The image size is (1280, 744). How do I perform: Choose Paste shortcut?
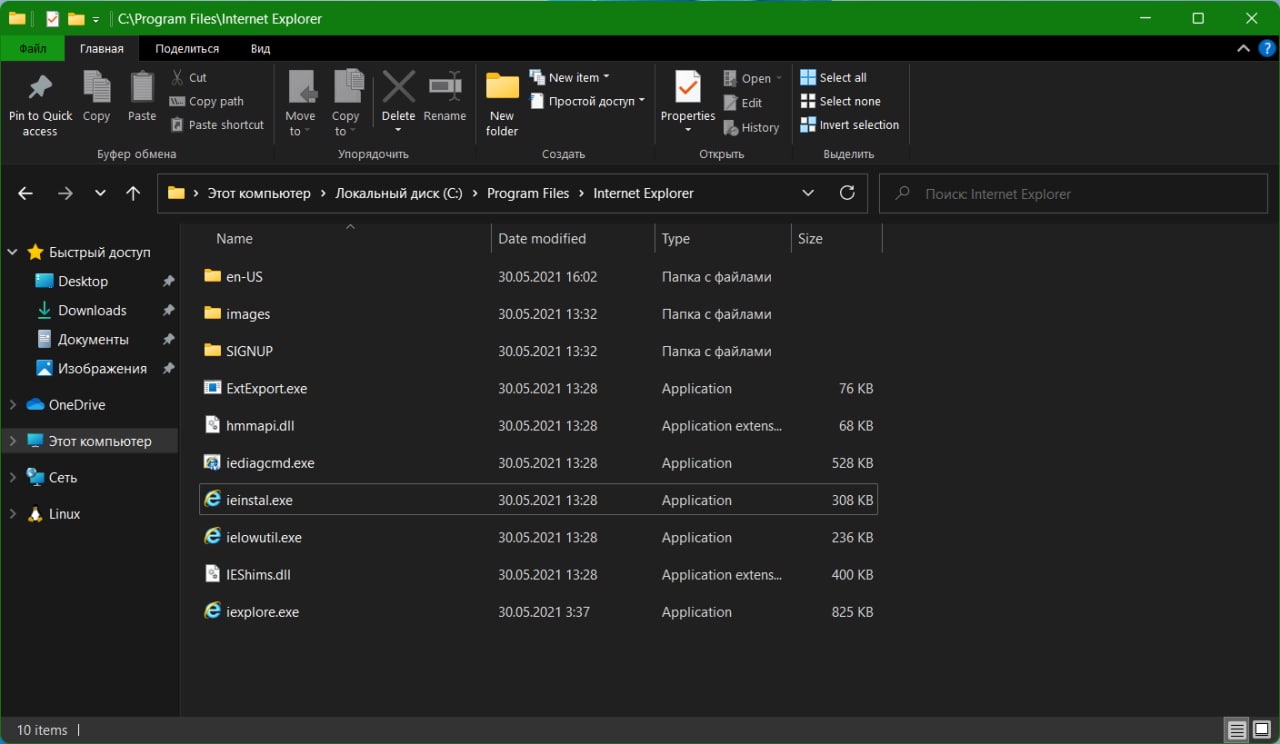[217, 125]
